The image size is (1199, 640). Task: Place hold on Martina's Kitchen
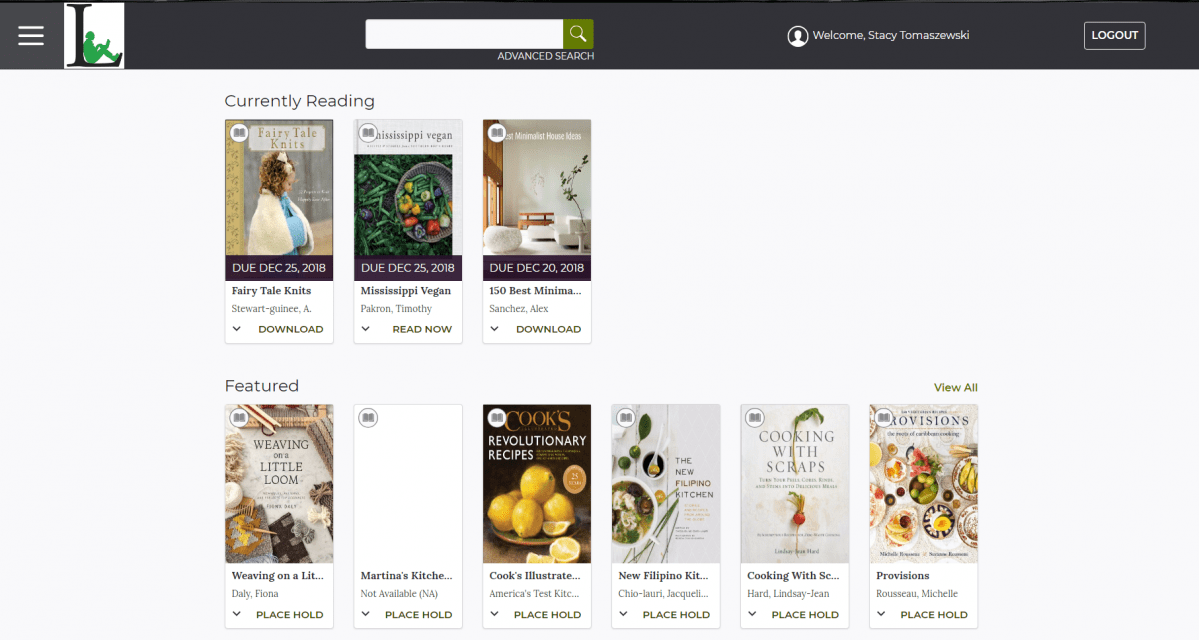click(418, 615)
